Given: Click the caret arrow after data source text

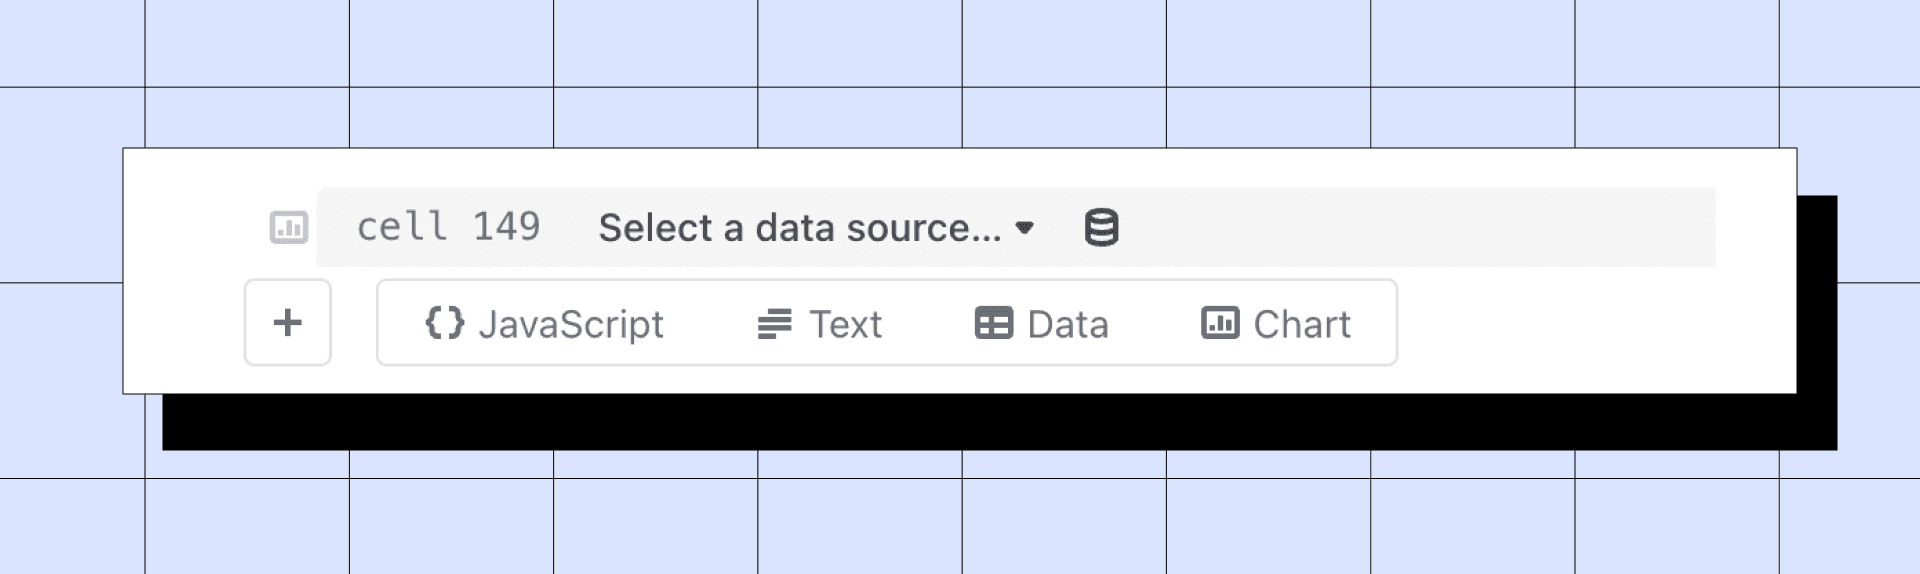Looking at the screenshot, I should click(1024, 228).
